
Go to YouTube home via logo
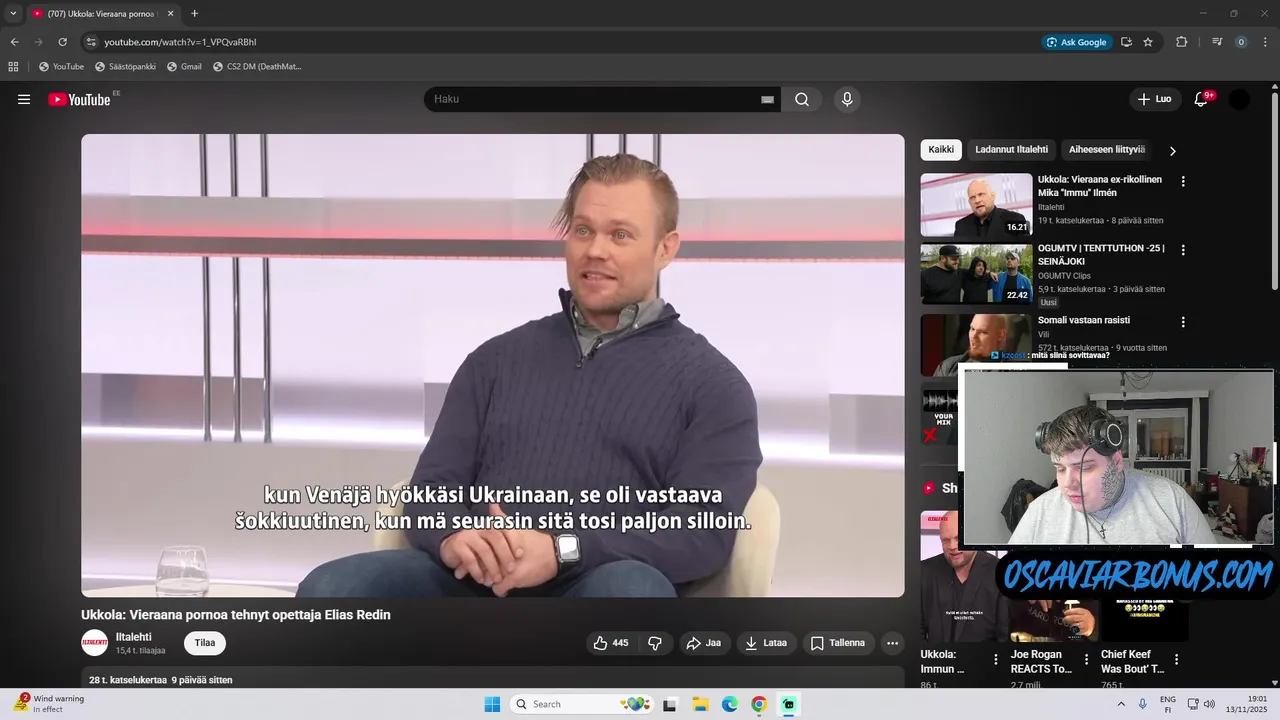pos(79,99)
